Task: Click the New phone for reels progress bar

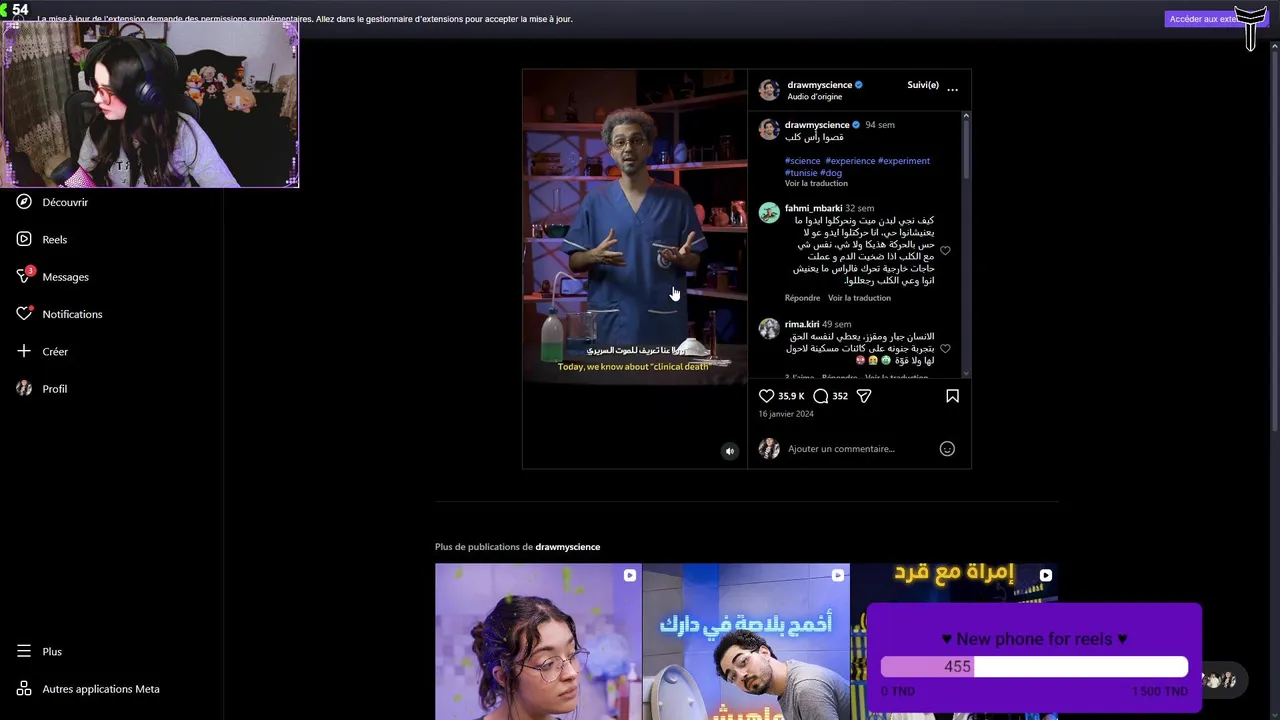Action: pyautogui.click(x=1034, y=667)
